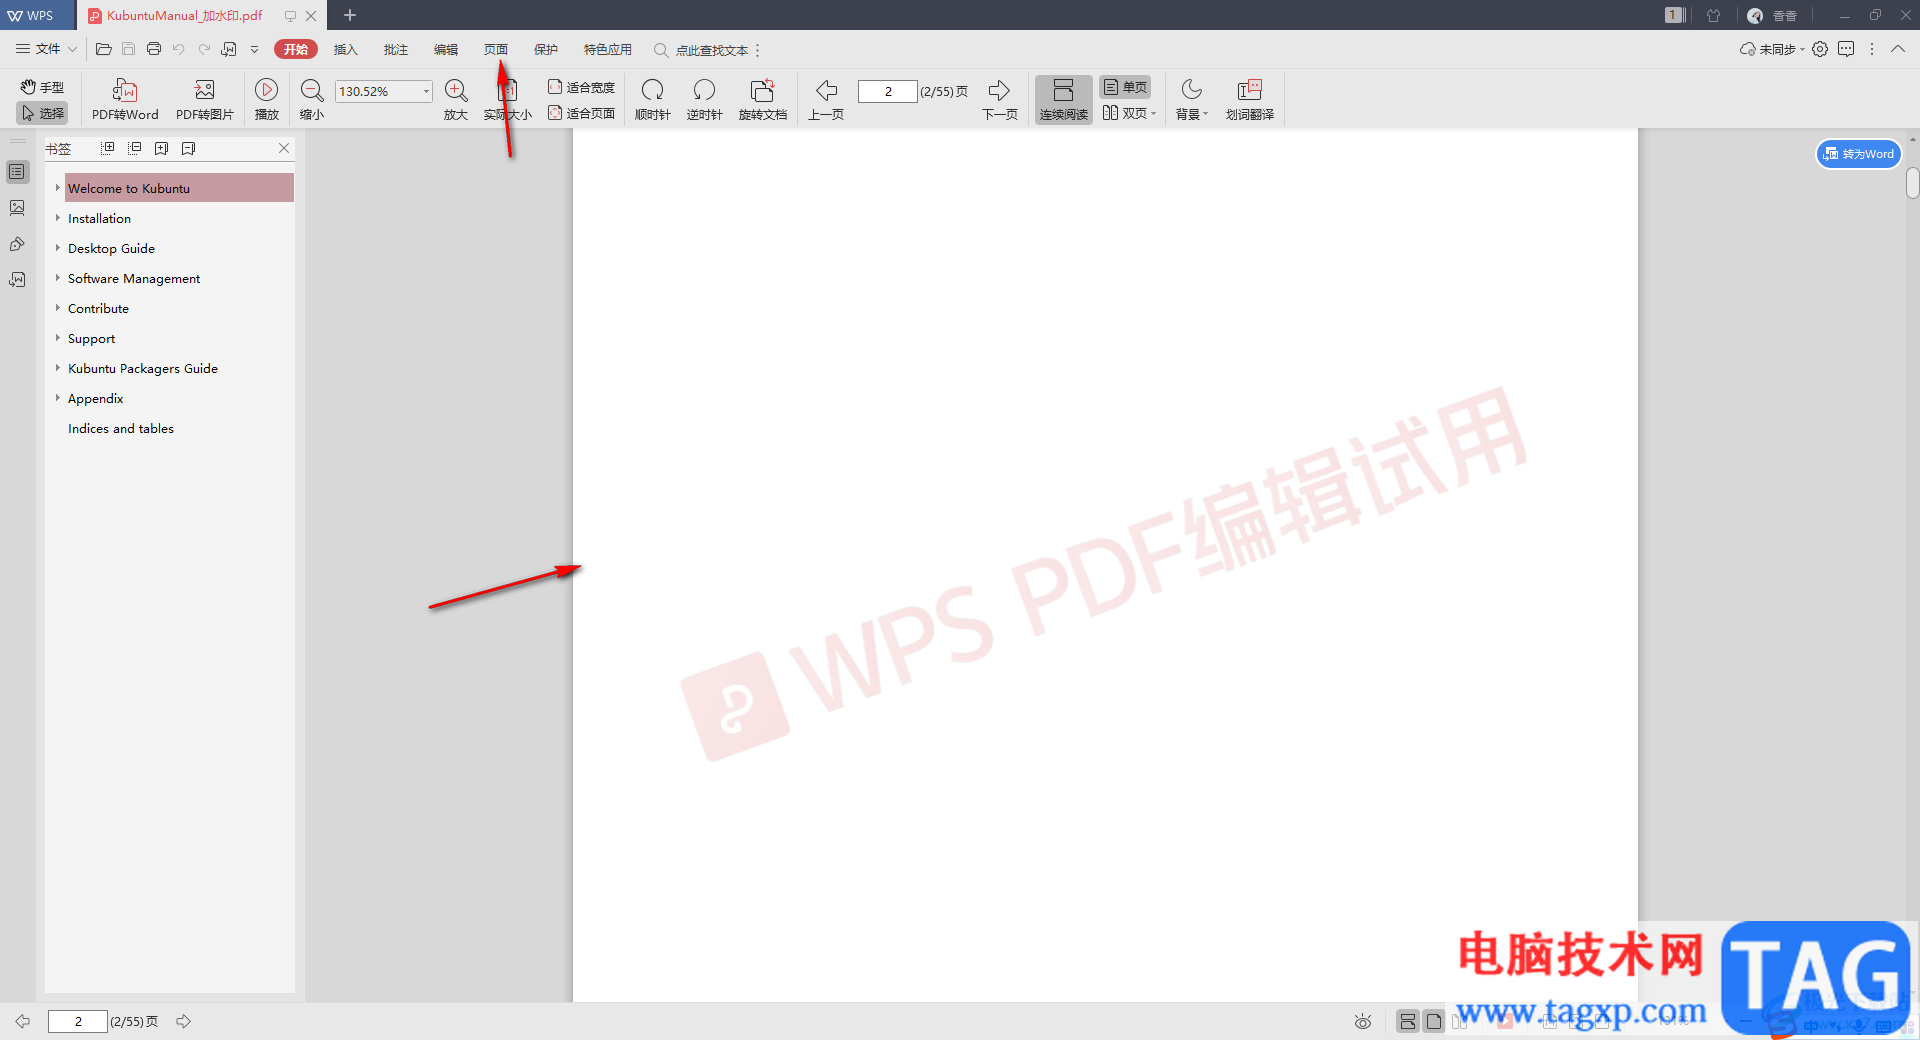Click the print icon
The image size is (1920, 1040).
pos(154,49)
